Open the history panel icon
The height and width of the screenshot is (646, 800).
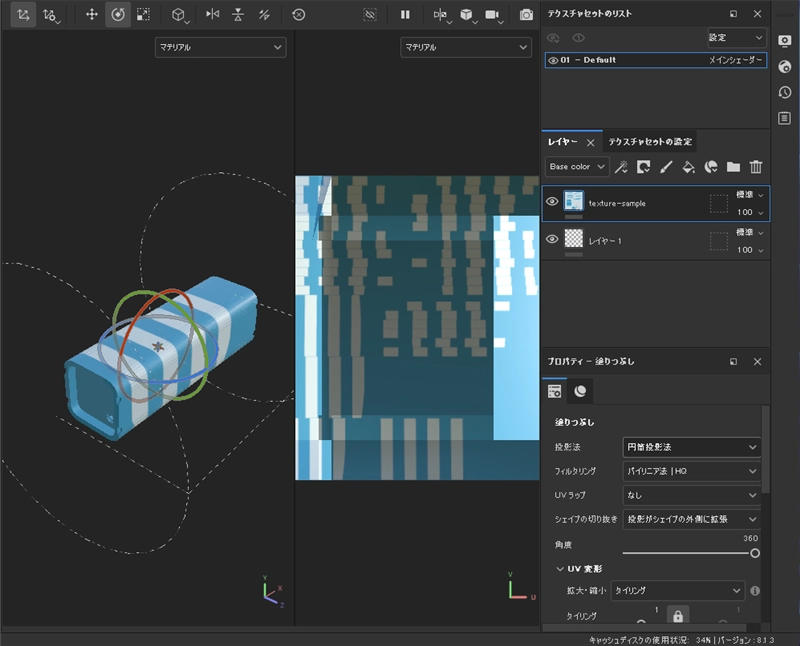tap(785, 92)
